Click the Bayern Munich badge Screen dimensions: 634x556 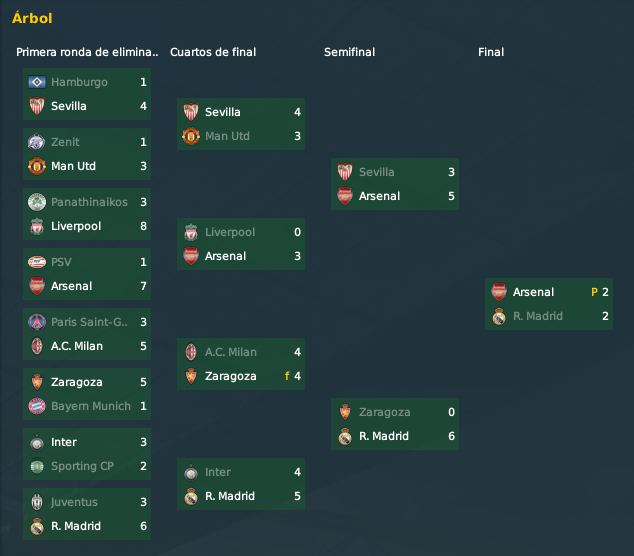click(37, 406)
